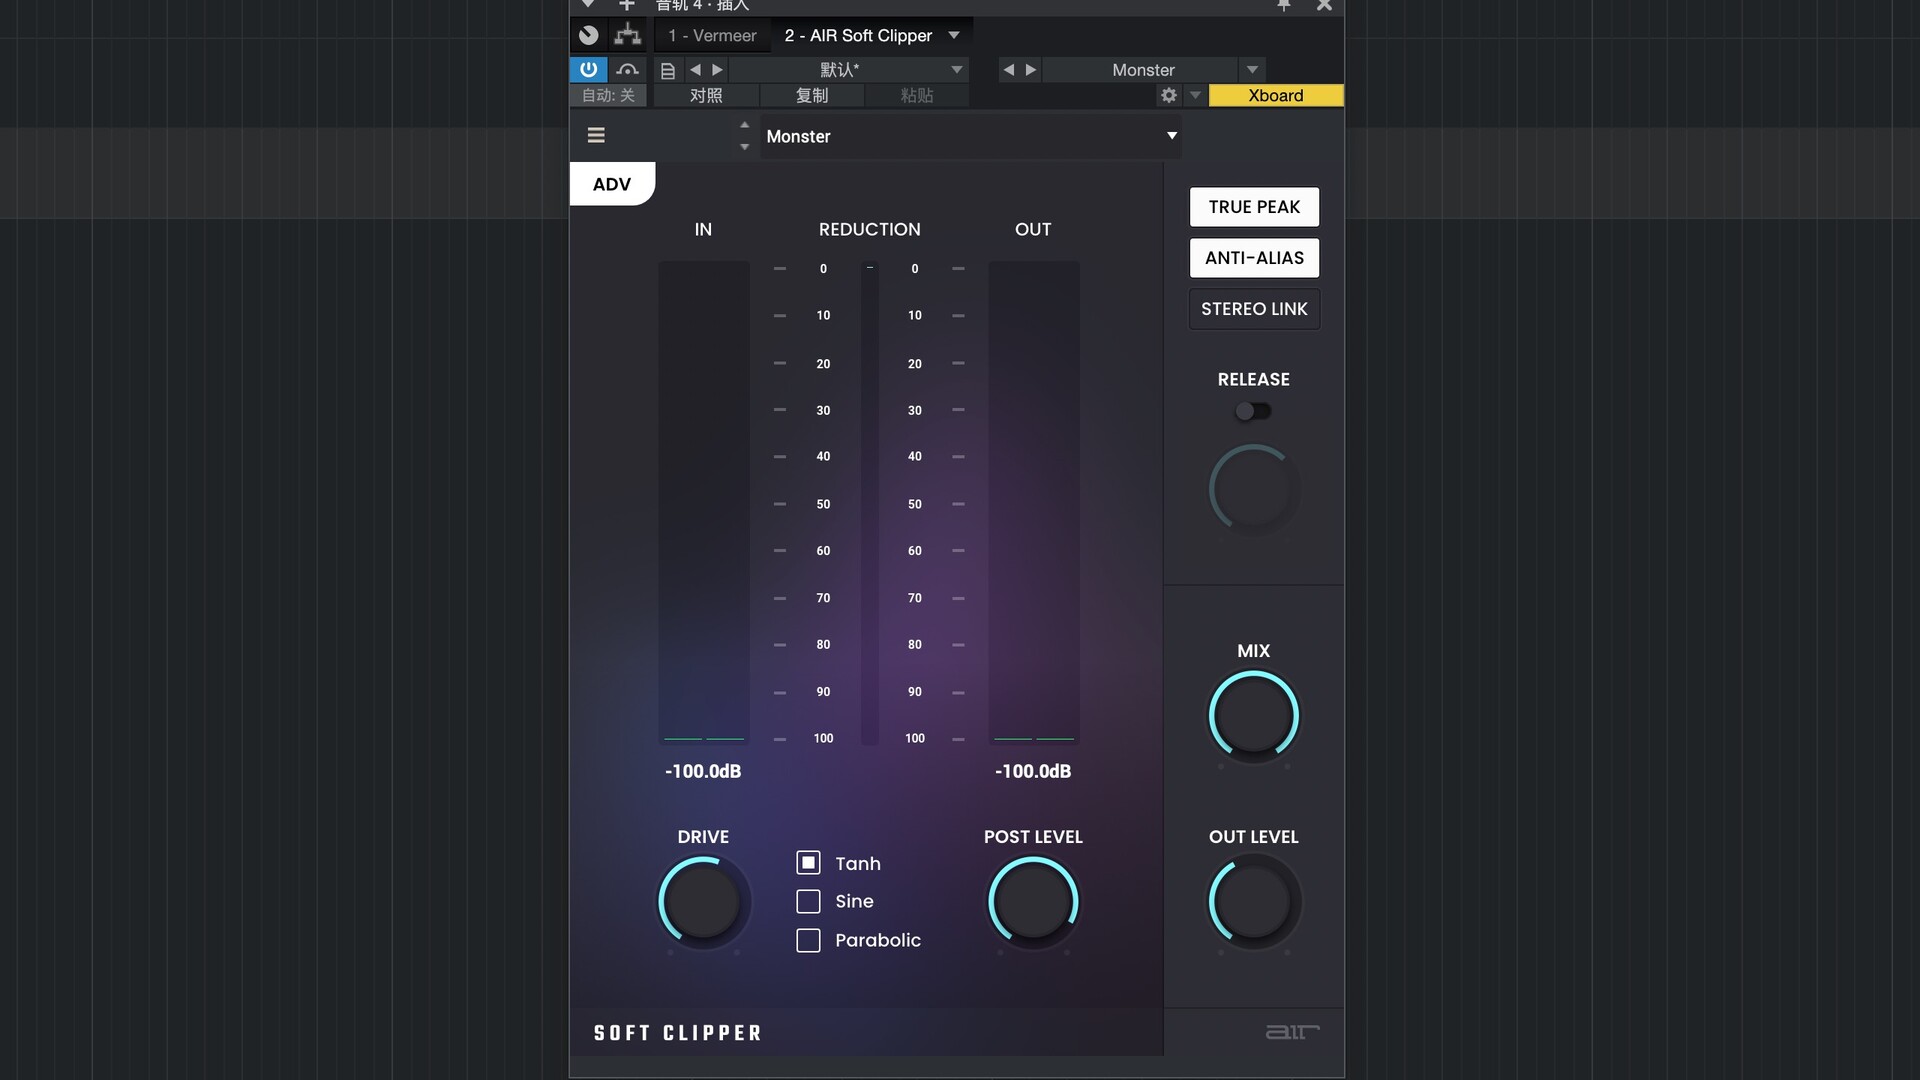Open the gear settings icon
Image resolution: width=1920 pixels, height=1080 pixels.
[1168, 95]
